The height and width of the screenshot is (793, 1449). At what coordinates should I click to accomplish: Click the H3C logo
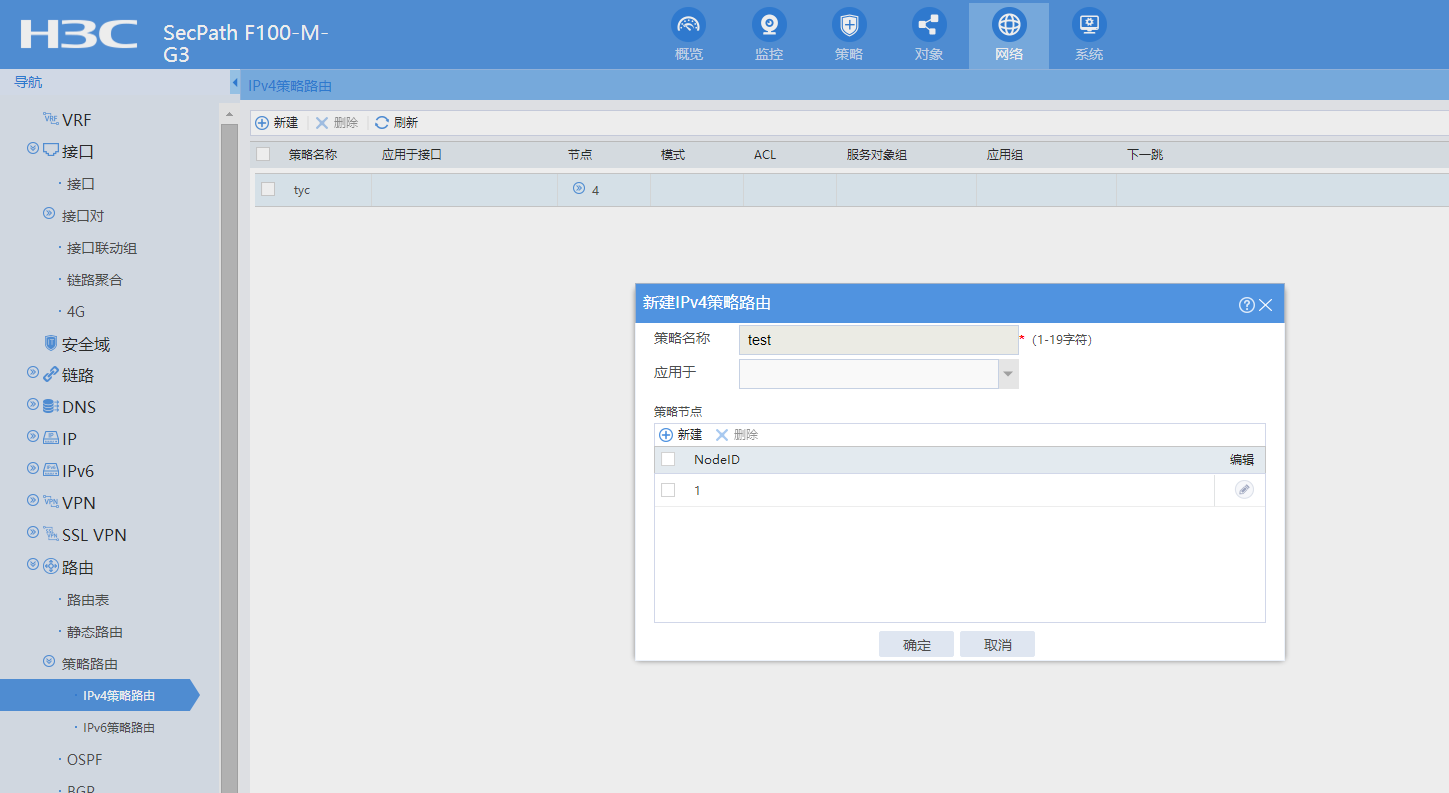pyautogui.click(x=79, y=34)
